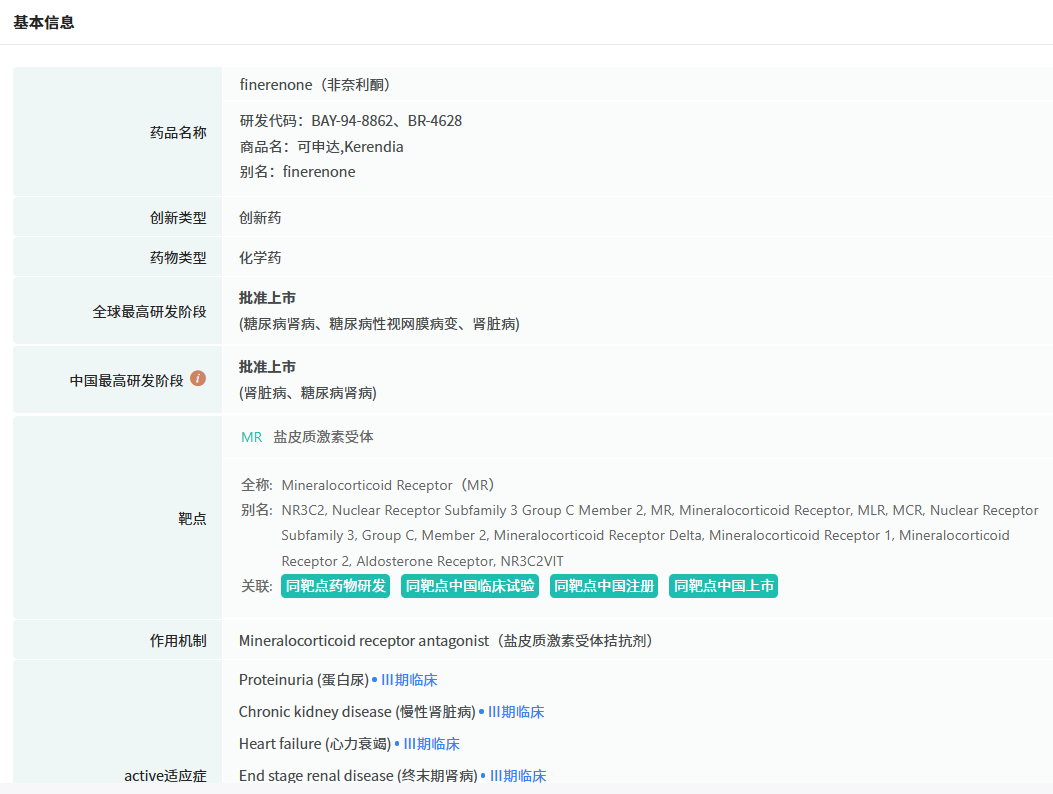
Task: Click the Proteinuria (蛋白尿) indication name
Action: 303,680
